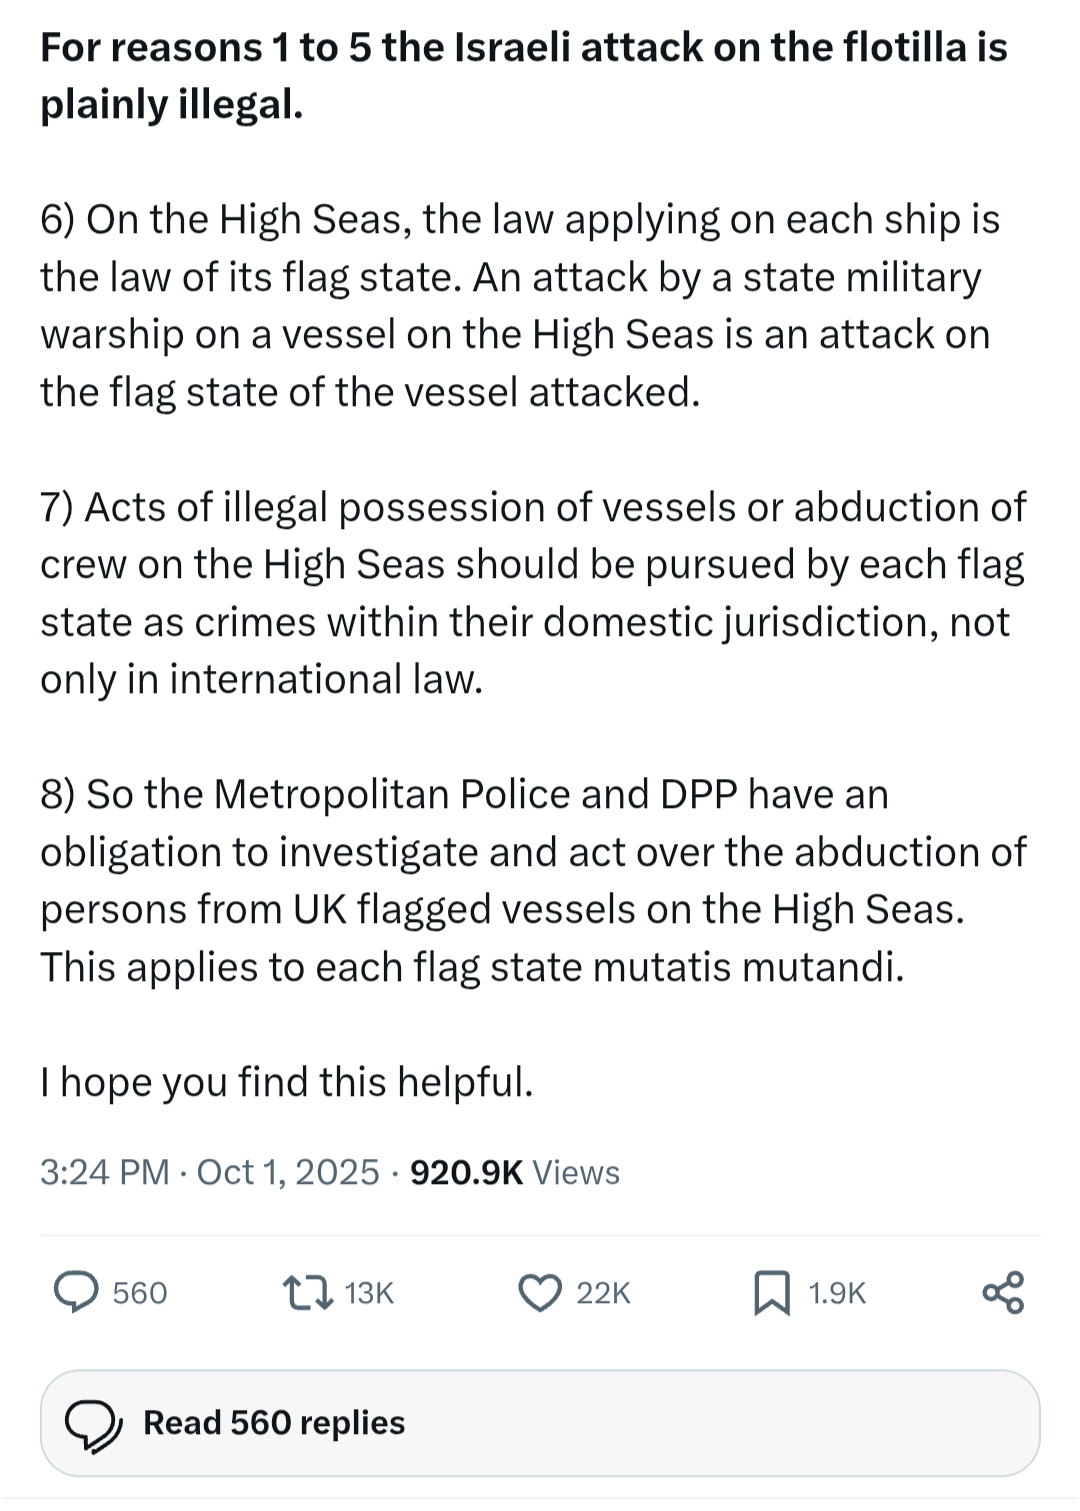
Task: Click the 'Views' label after the count
Action: pyautogui.click(x=576, y=1172)
